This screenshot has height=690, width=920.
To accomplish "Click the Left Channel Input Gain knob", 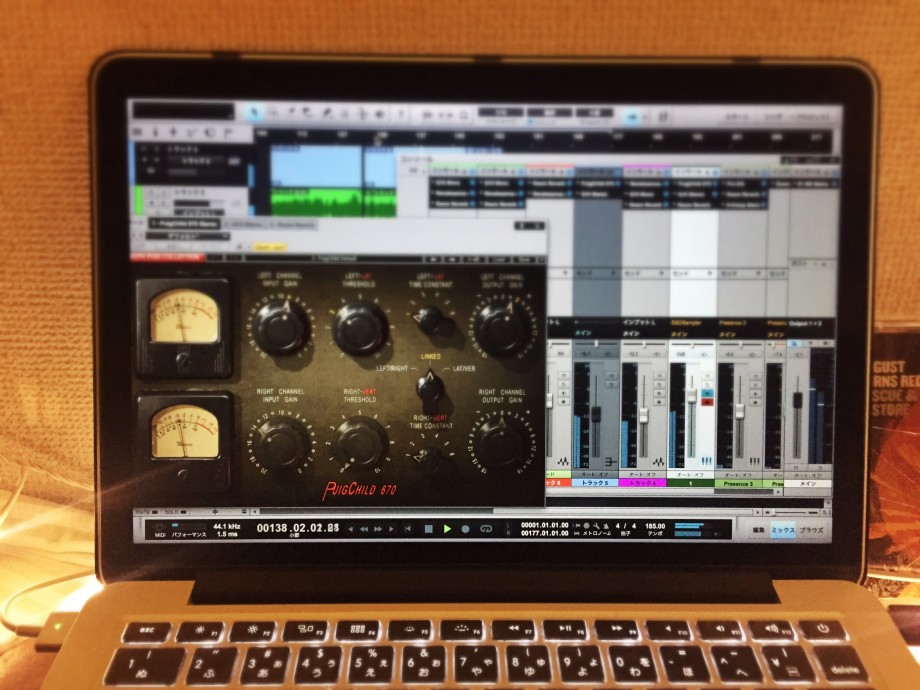I will [x=281, y=328].
